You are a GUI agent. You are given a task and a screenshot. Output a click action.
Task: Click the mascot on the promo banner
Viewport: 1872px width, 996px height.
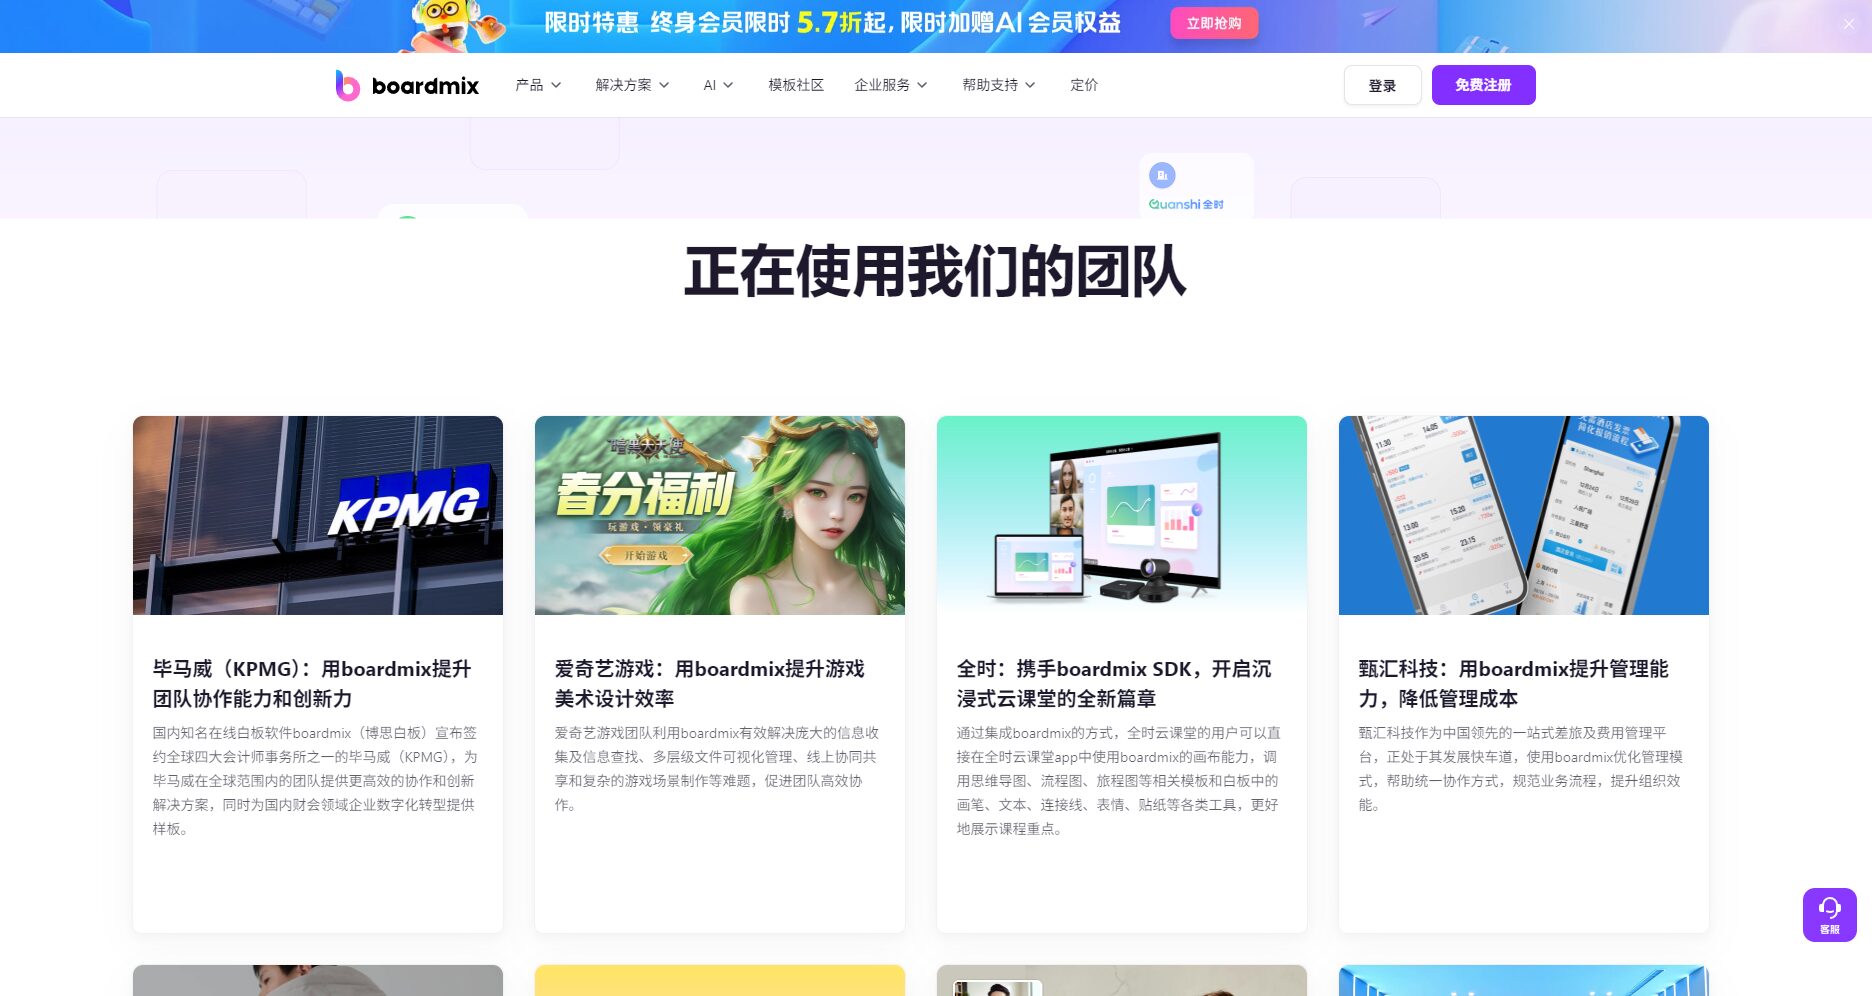click(x=448, y=25)
